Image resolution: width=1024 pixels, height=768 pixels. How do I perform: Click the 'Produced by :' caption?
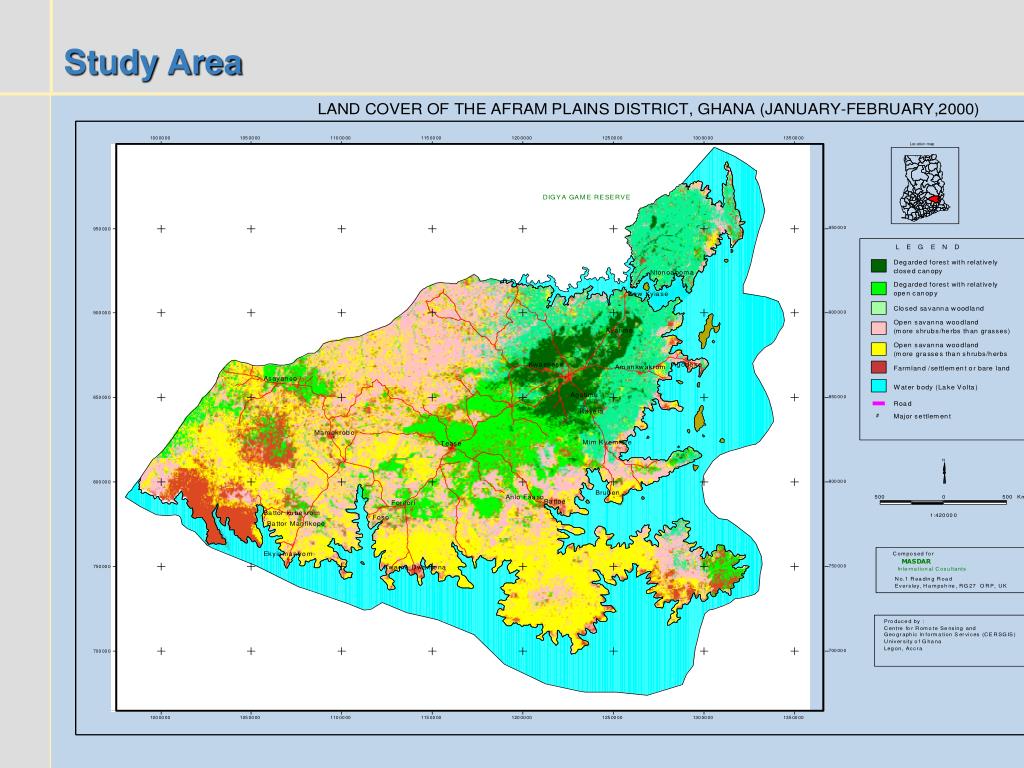pos(903,621)
